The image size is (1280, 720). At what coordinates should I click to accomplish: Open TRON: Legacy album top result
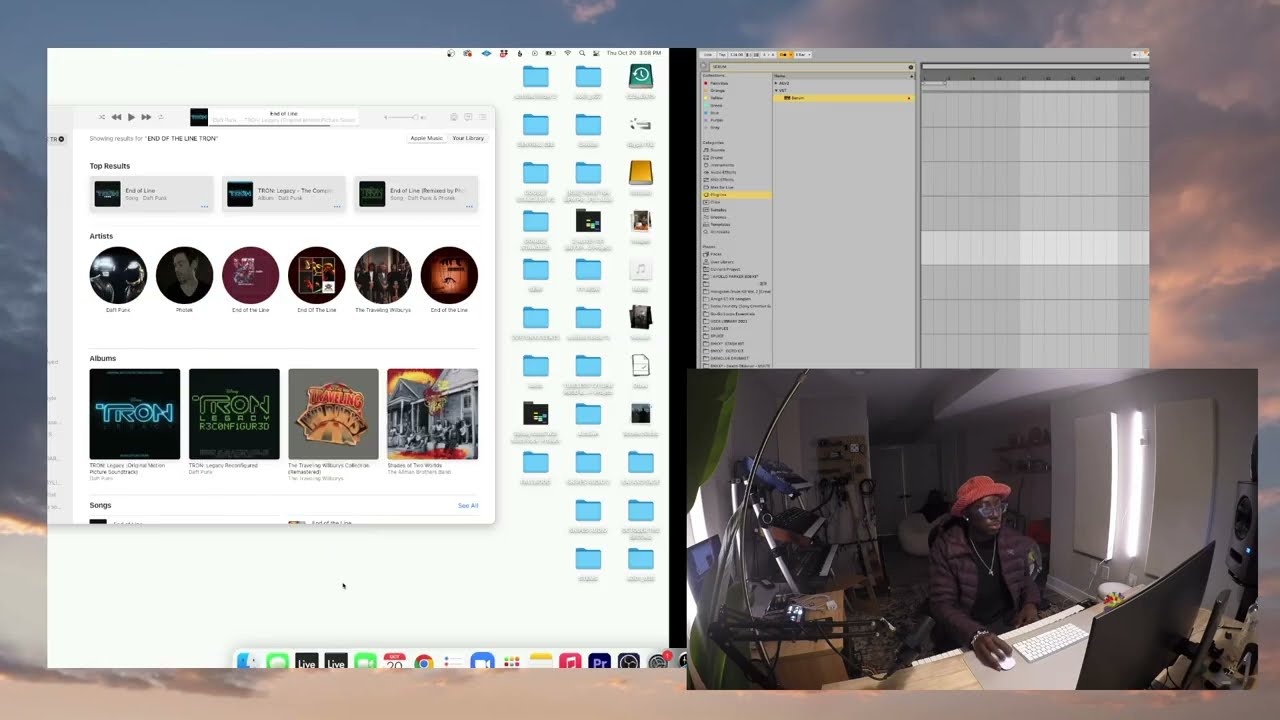284,193
